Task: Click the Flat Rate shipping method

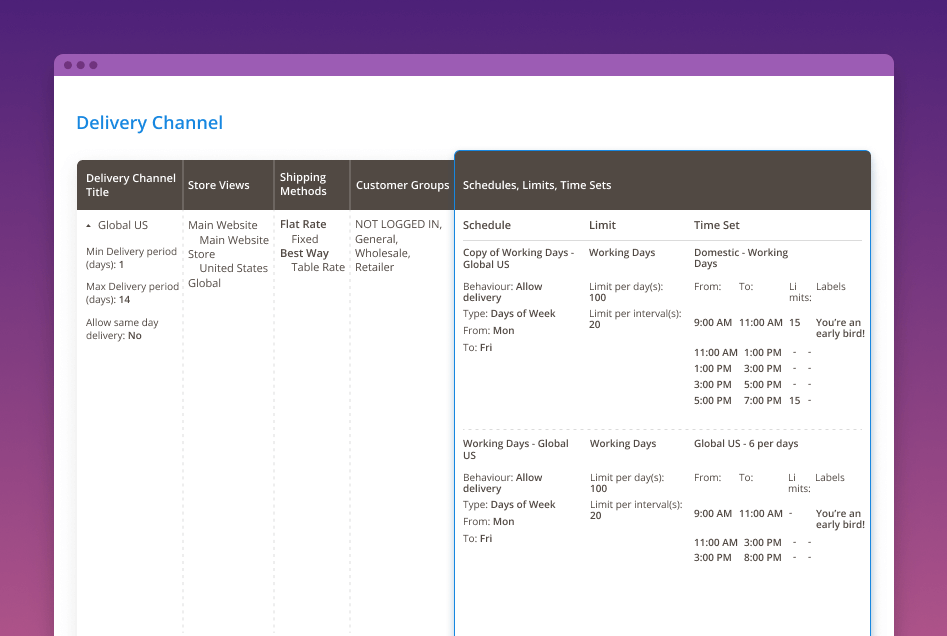Action: point(303,225)
